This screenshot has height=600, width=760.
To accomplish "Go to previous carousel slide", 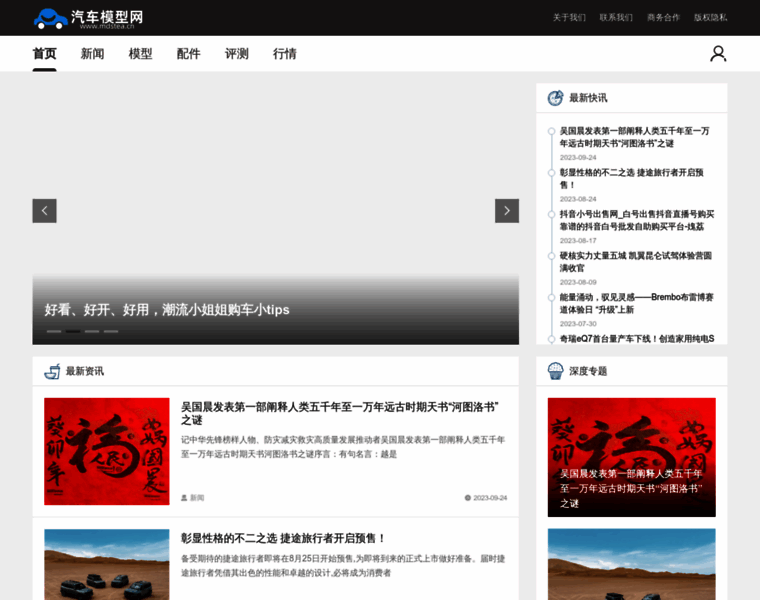I will click(x=45, y=211).
